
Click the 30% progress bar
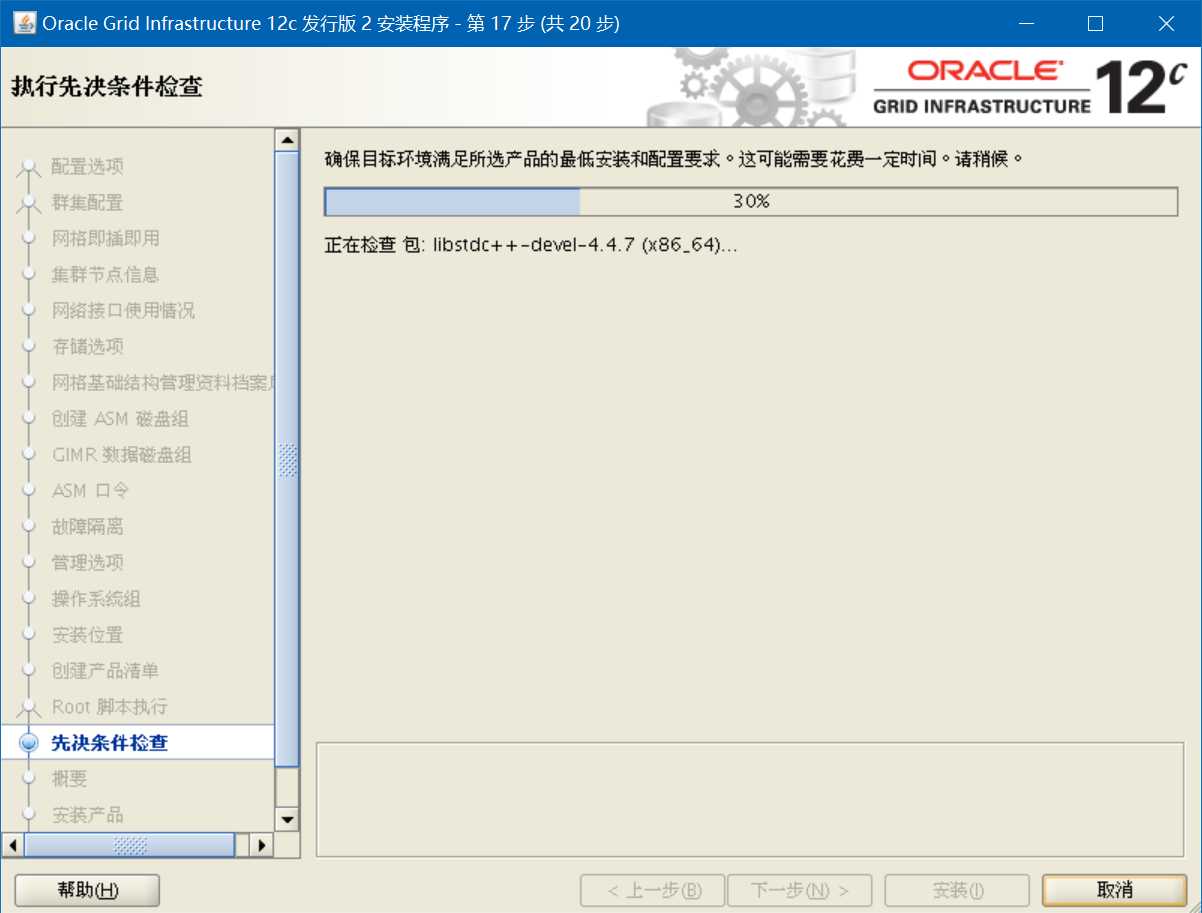(751, 201)
